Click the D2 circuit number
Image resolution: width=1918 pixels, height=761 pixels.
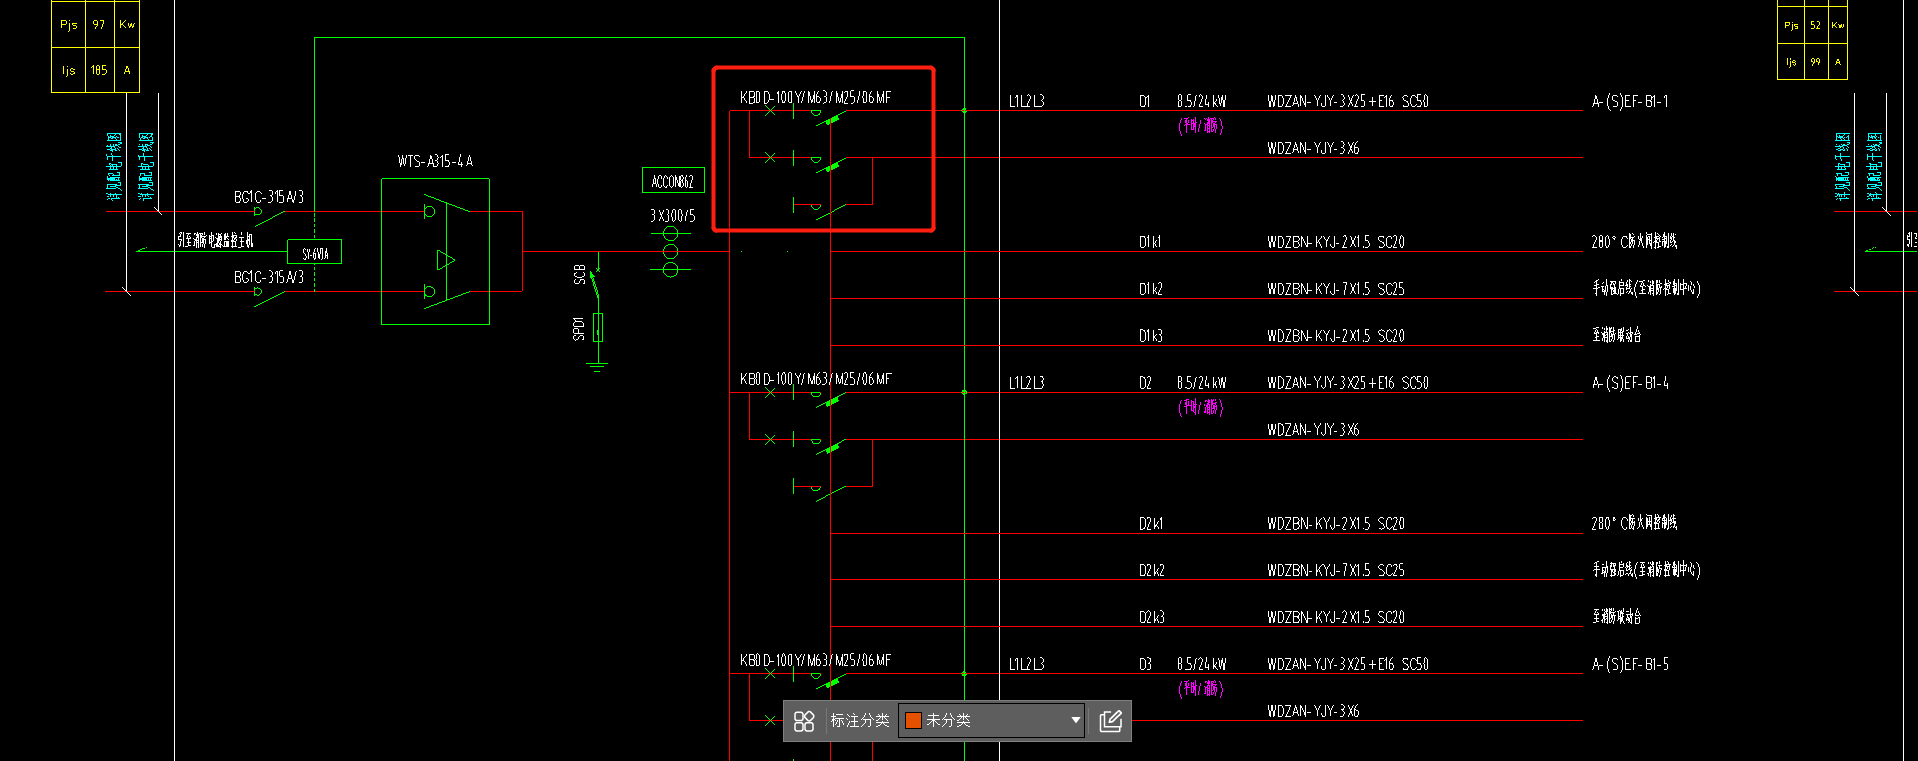tap(1145, 383)
